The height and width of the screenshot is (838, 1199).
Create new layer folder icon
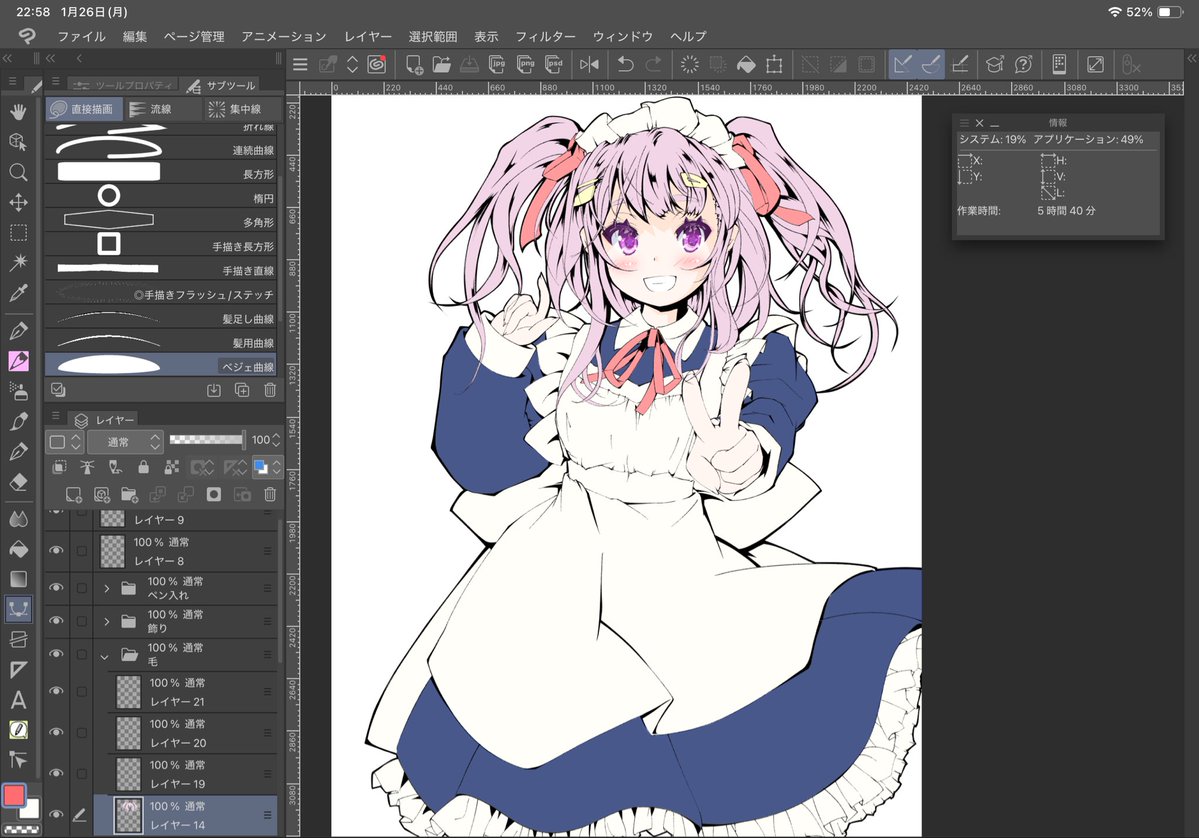pyautogui.click(x=129, y=495)
